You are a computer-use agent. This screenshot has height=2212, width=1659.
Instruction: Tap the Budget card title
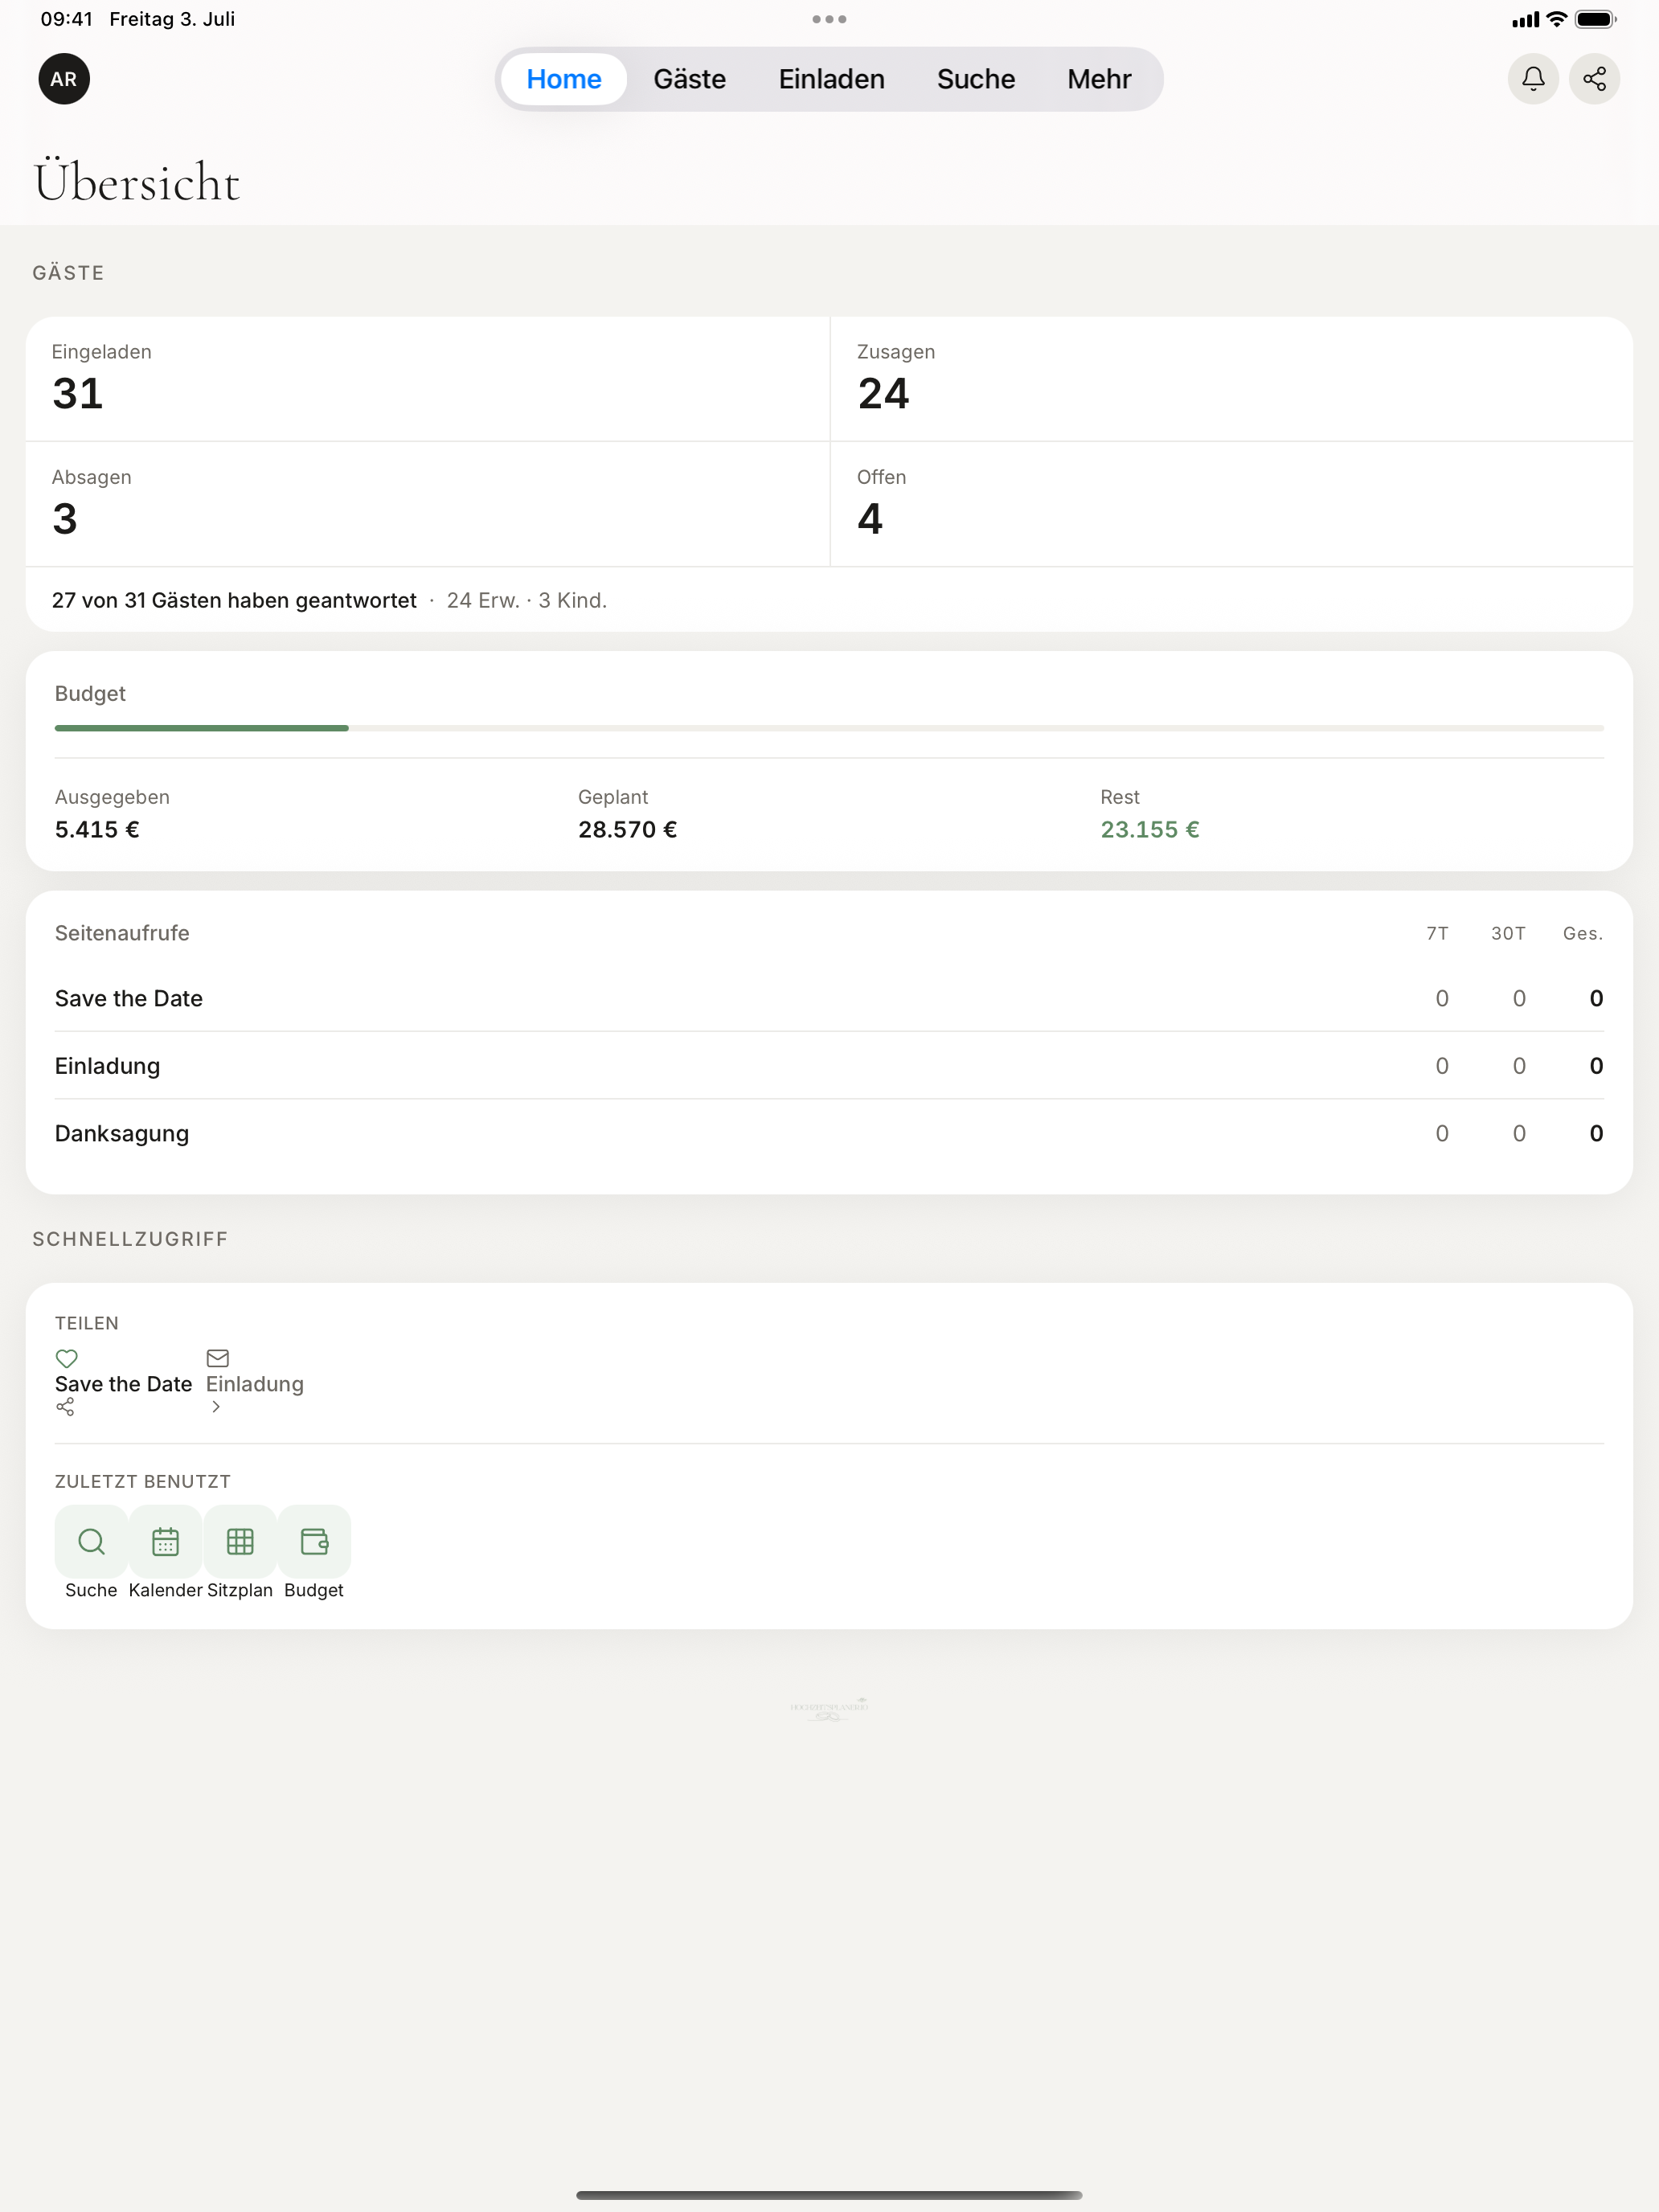pyautogui.click(x=90, y=693)
